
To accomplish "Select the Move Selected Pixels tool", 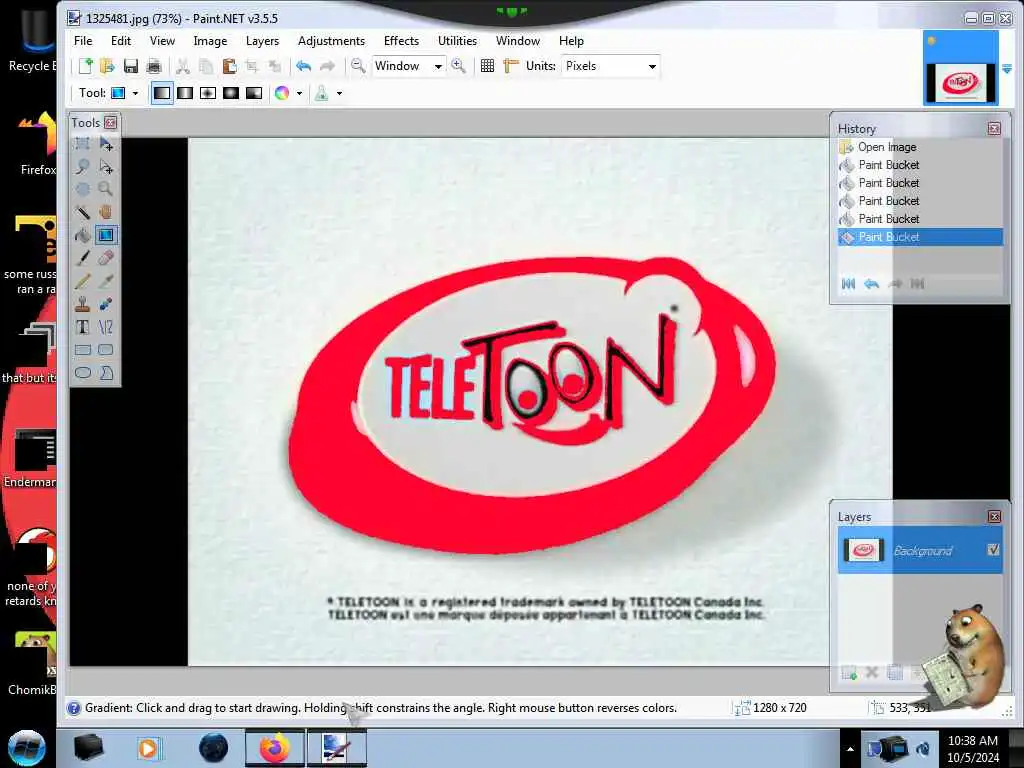I will pyautogui.click(x=106, y=143).
